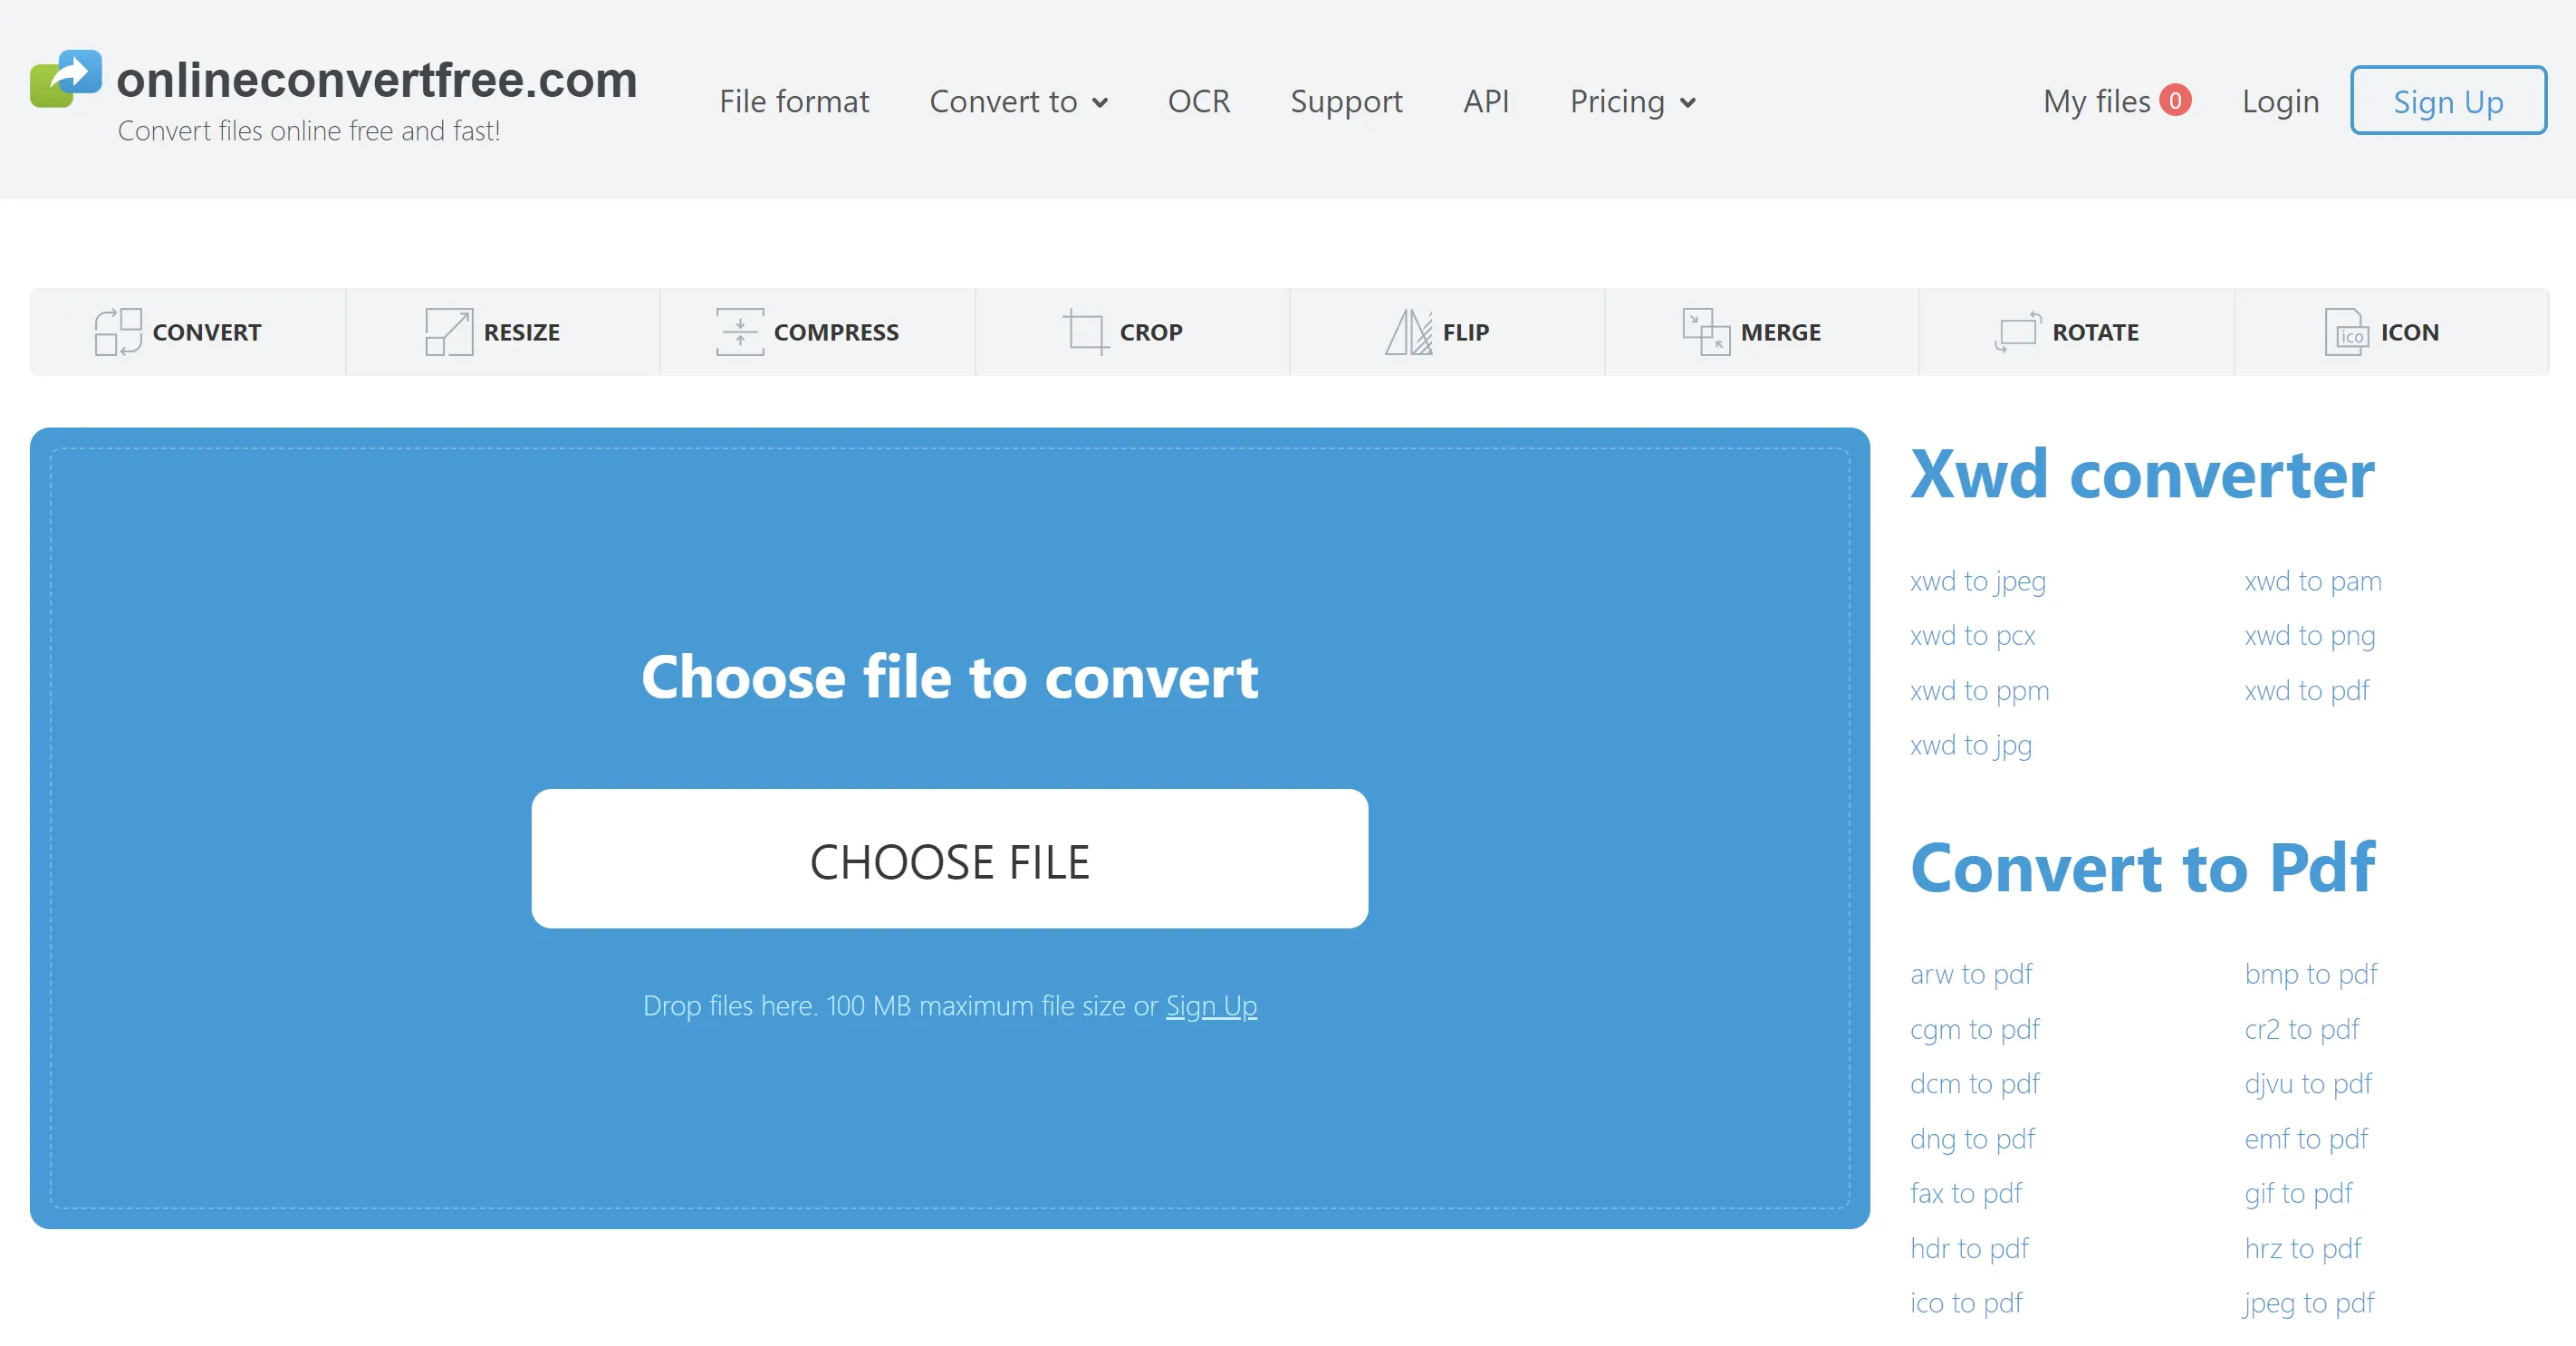Click the Choose File button
The image size is (2576, 1346).
point(949,858)
